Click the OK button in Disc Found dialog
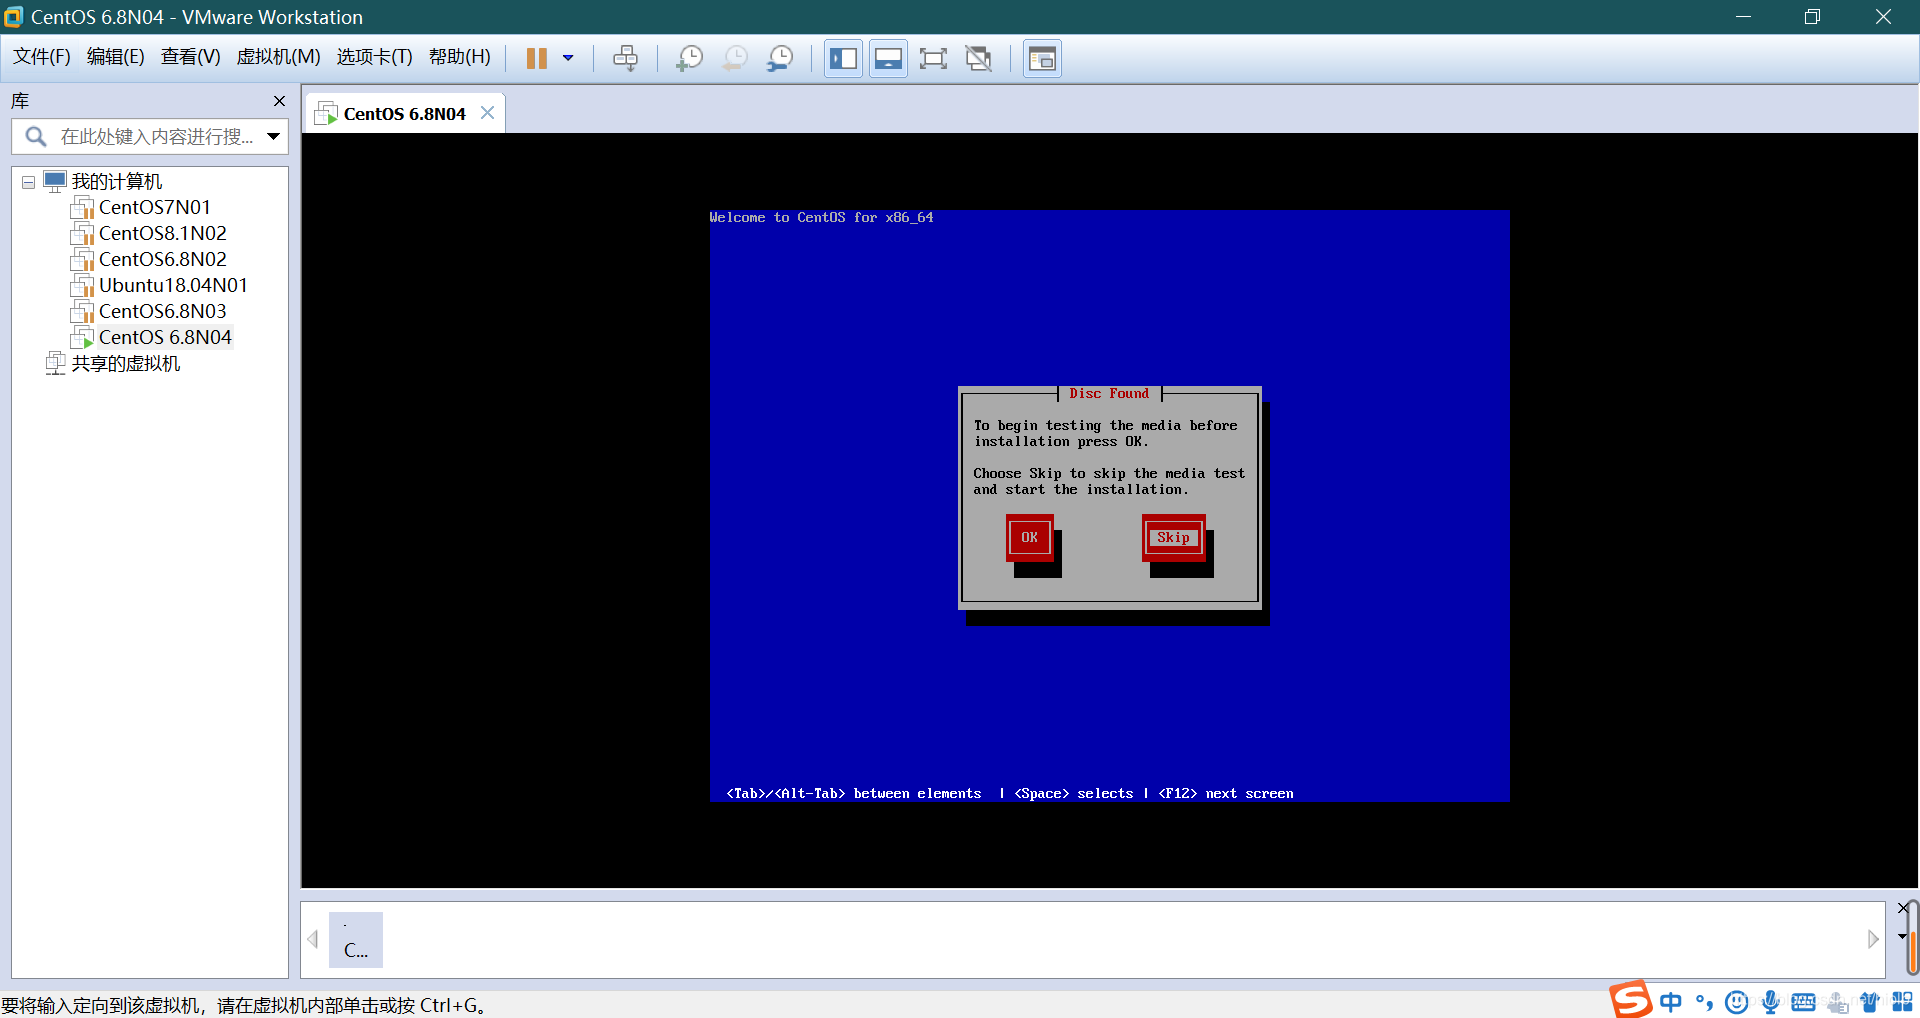This screenshot has width=1920, height=1018. [1029, 537]
